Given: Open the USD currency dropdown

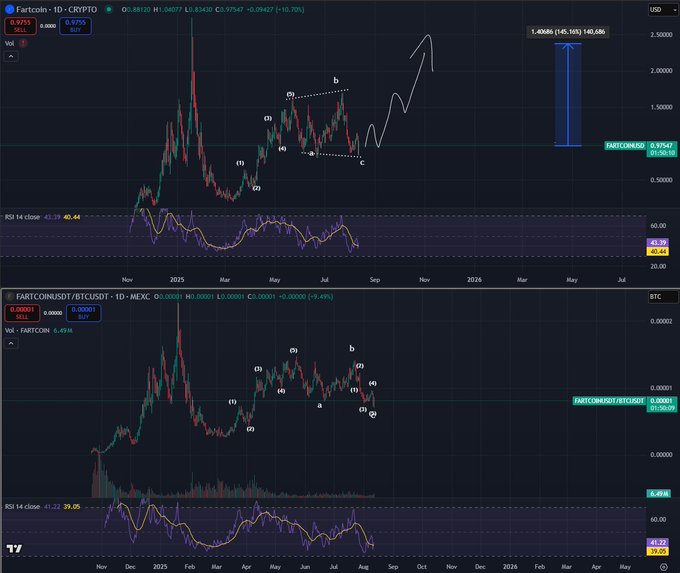Looking at the screenshot, I should pos(662,10).
